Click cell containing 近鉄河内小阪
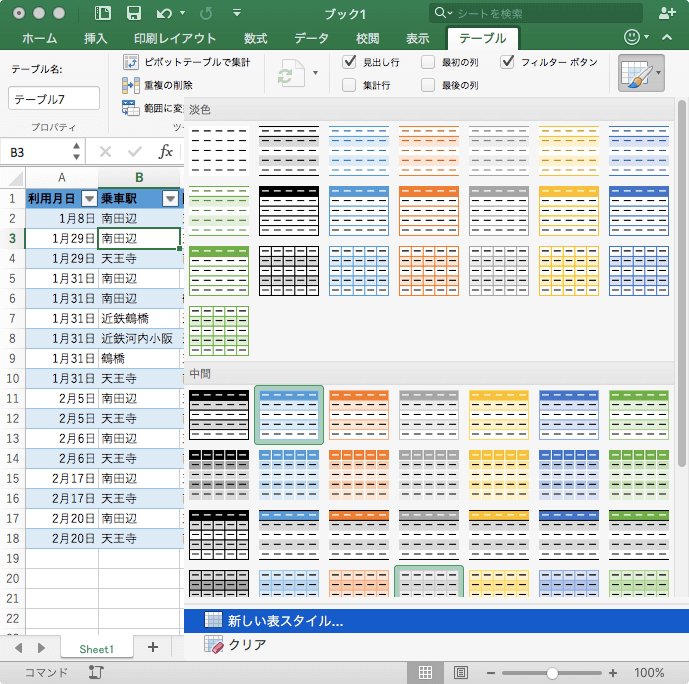 tap(138, 338)
